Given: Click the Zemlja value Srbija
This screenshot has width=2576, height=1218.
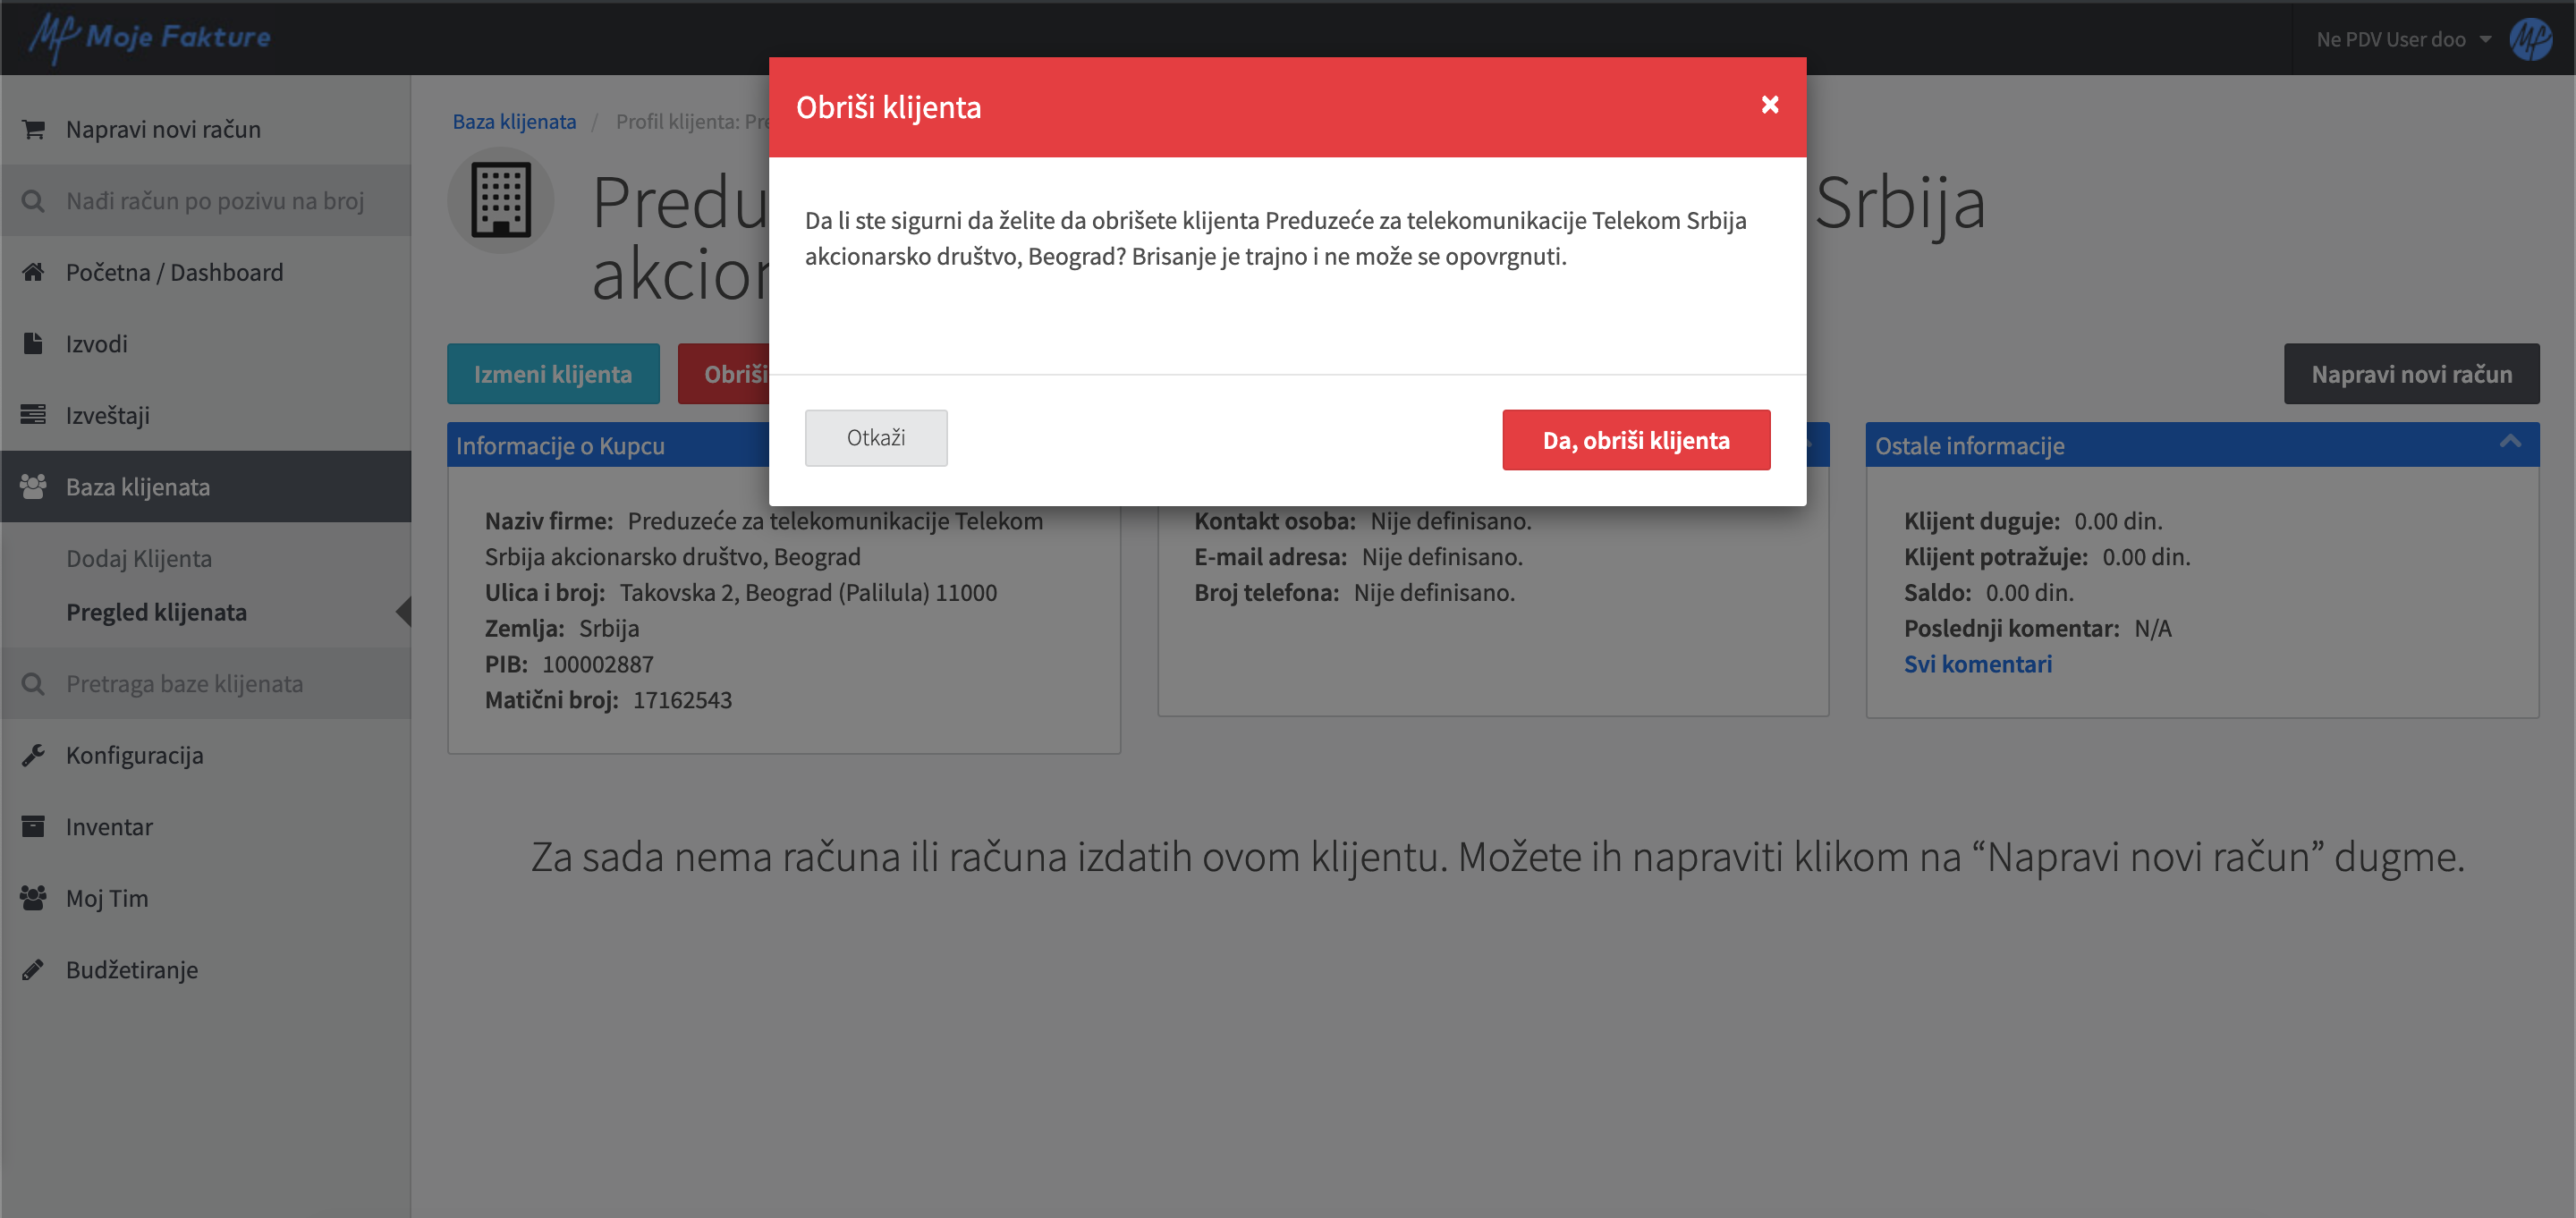Looking at the screenshot, I should coord(609,628).
